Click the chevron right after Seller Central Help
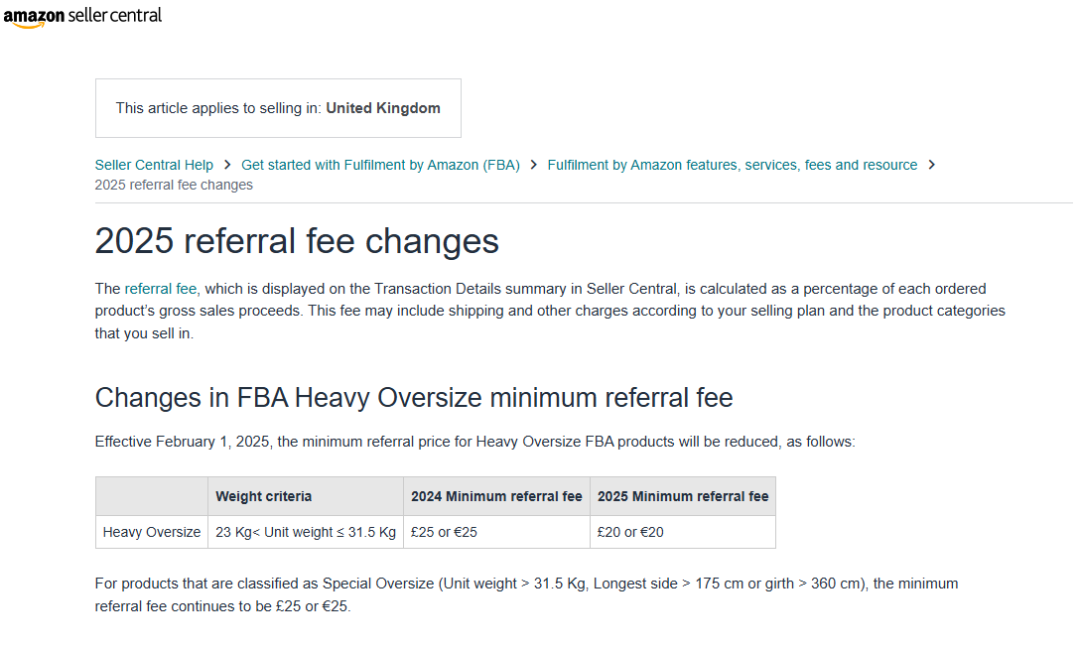 click(228, 165)
